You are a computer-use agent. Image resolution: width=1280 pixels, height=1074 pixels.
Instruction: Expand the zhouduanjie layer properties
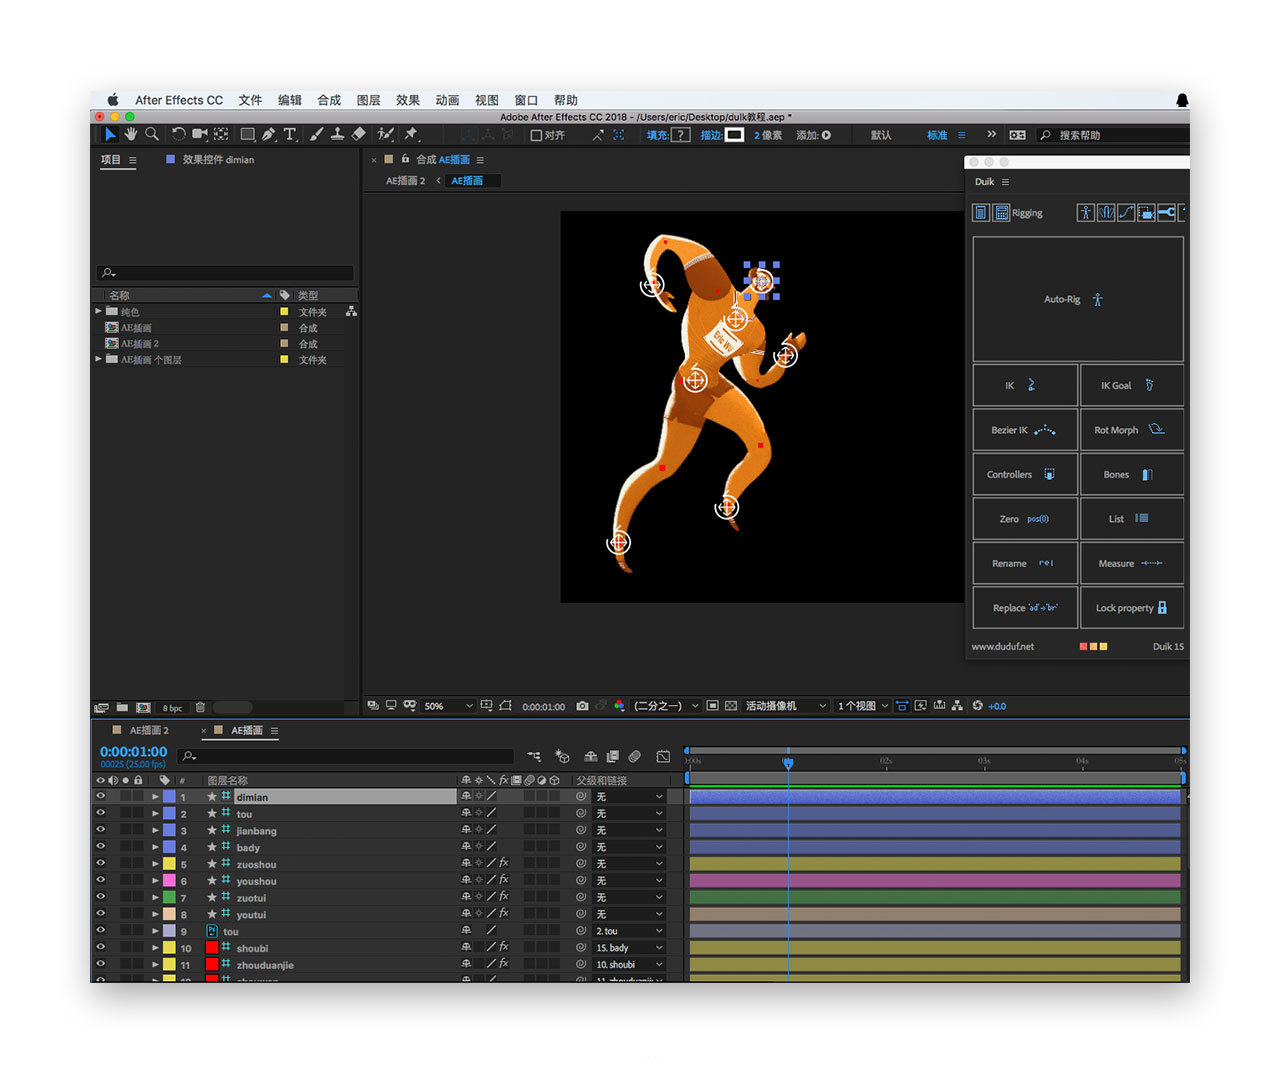(155, 965)
